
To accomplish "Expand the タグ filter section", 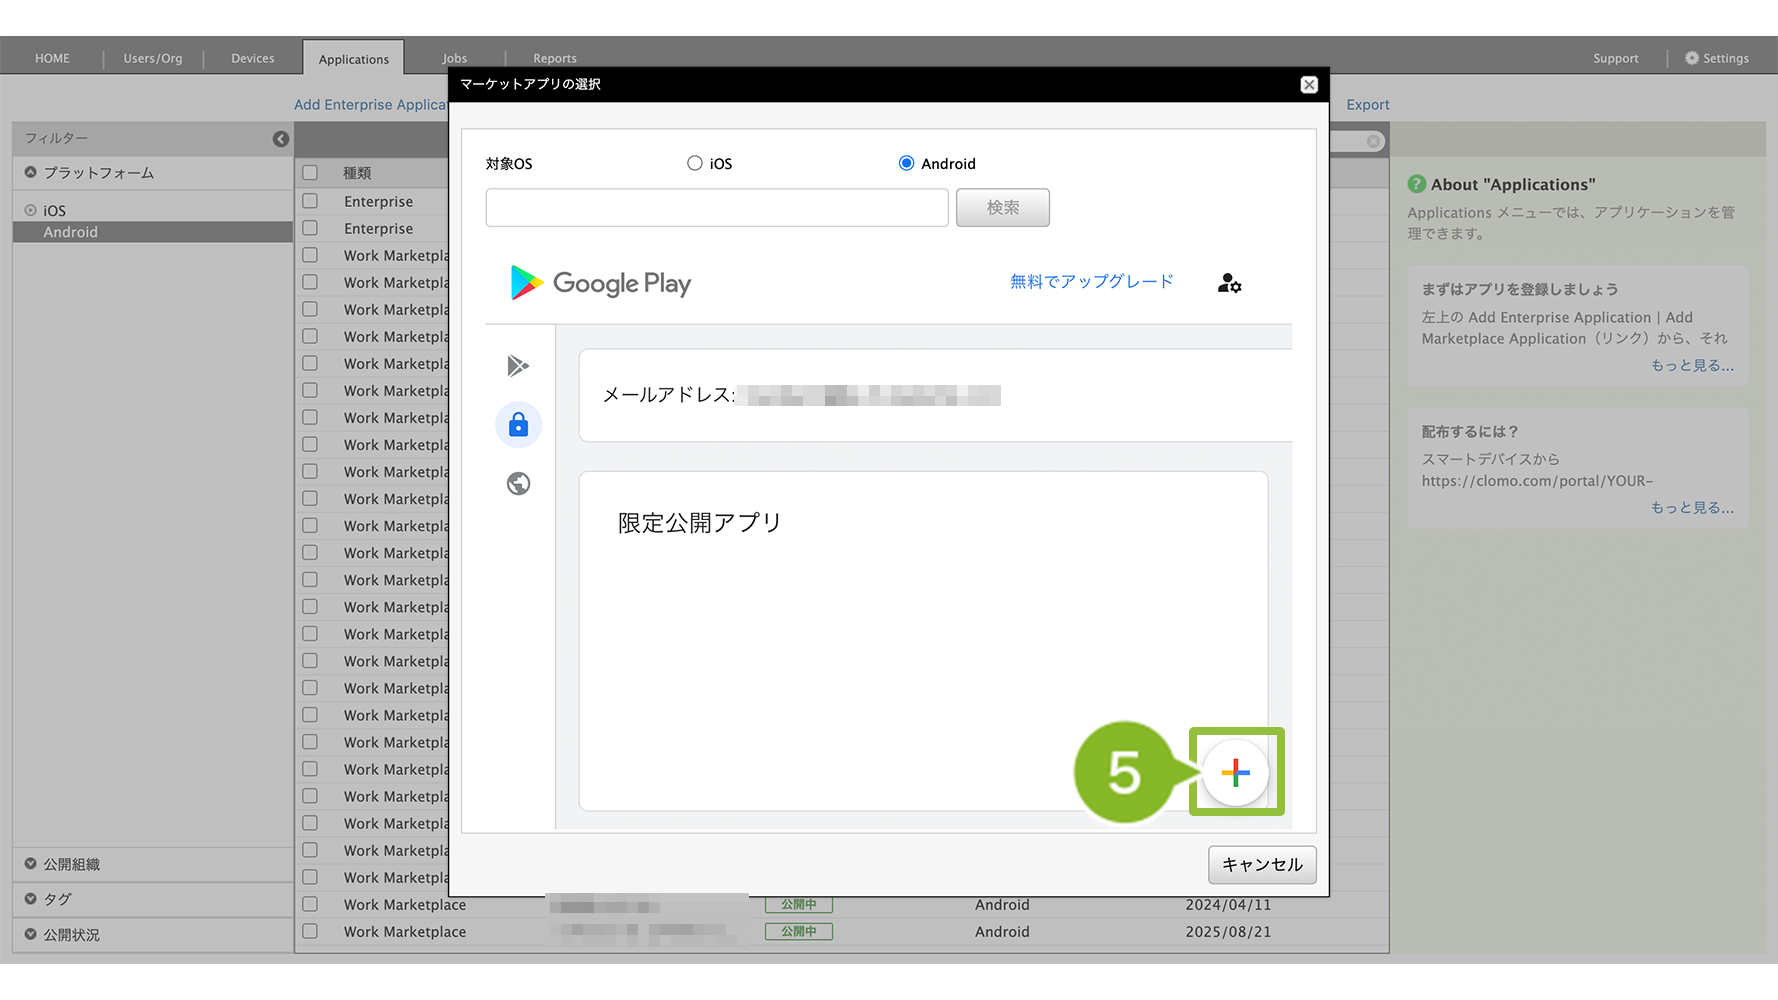I will tap(31, 899).
